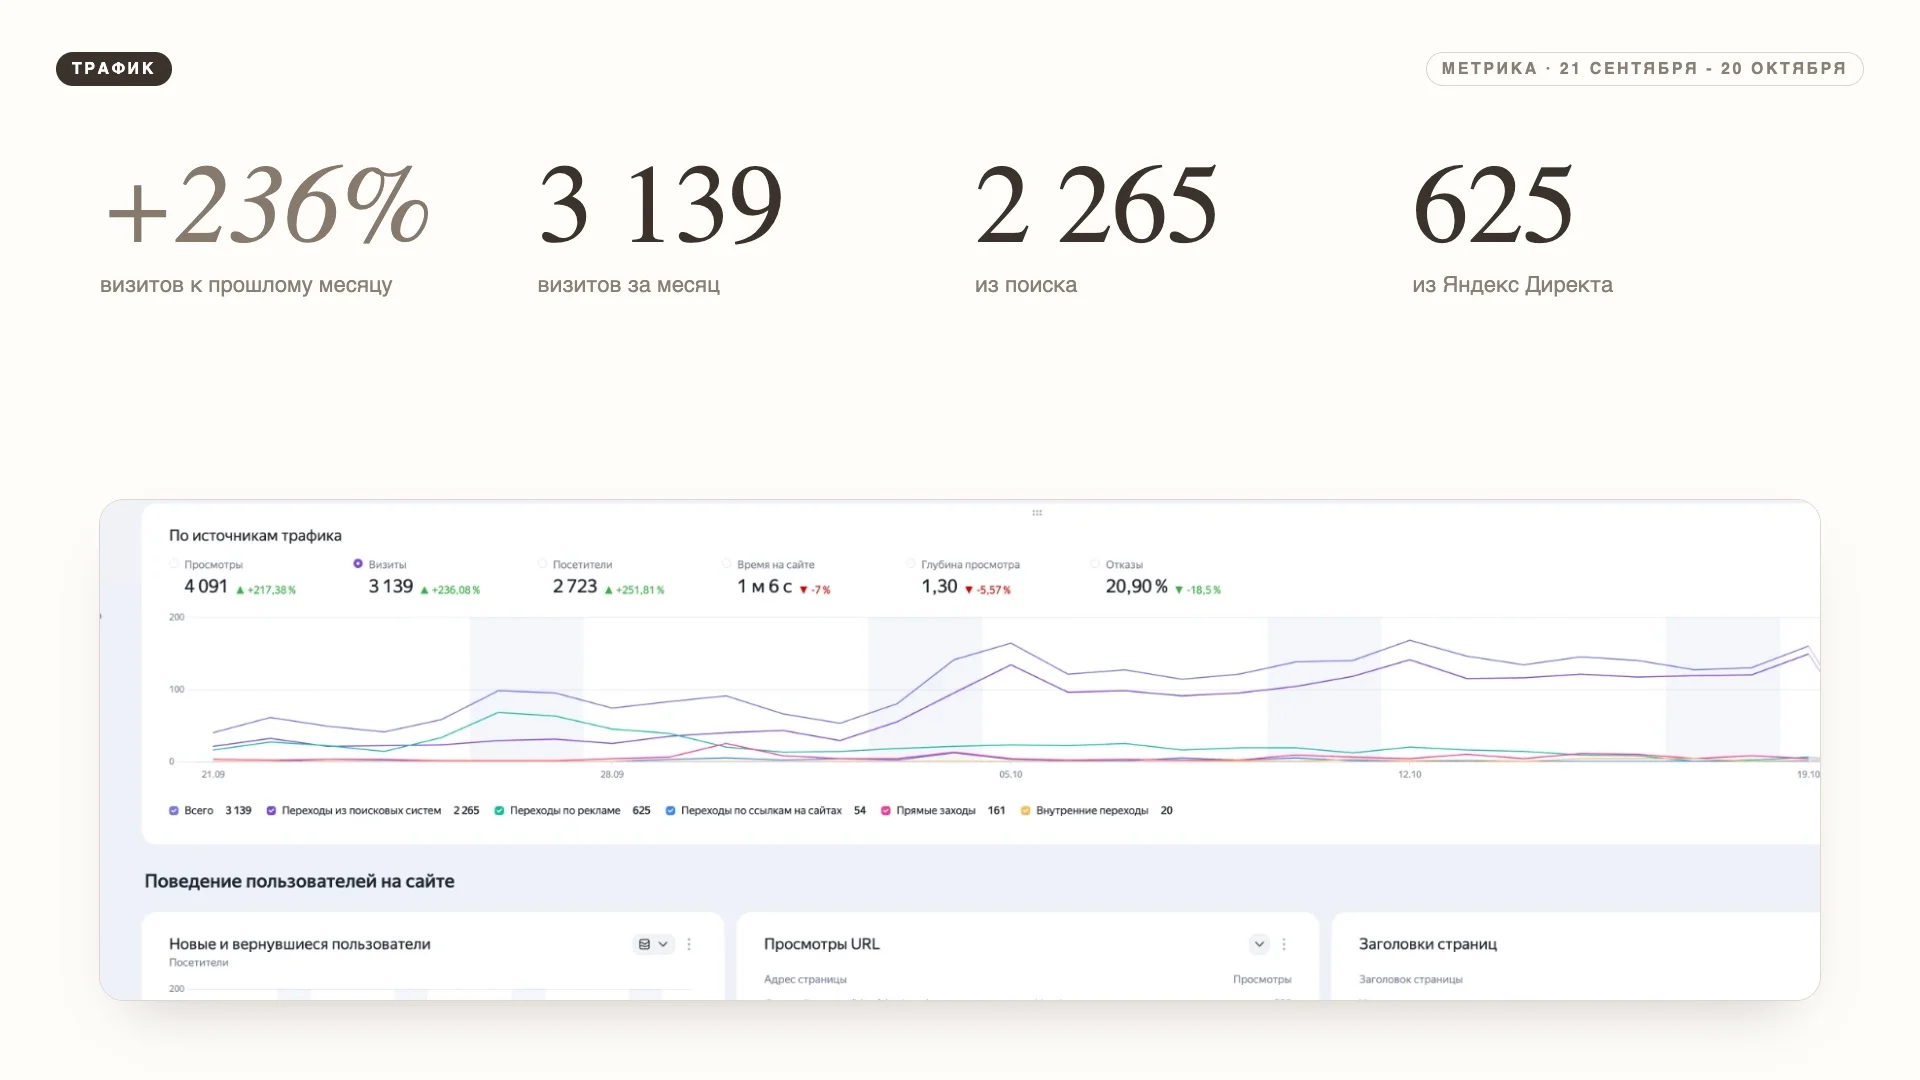Click the 28.09 date label on chart axis
Image resolution: width=1920 pixels, height=1080 pixels.
coord(612,775)
